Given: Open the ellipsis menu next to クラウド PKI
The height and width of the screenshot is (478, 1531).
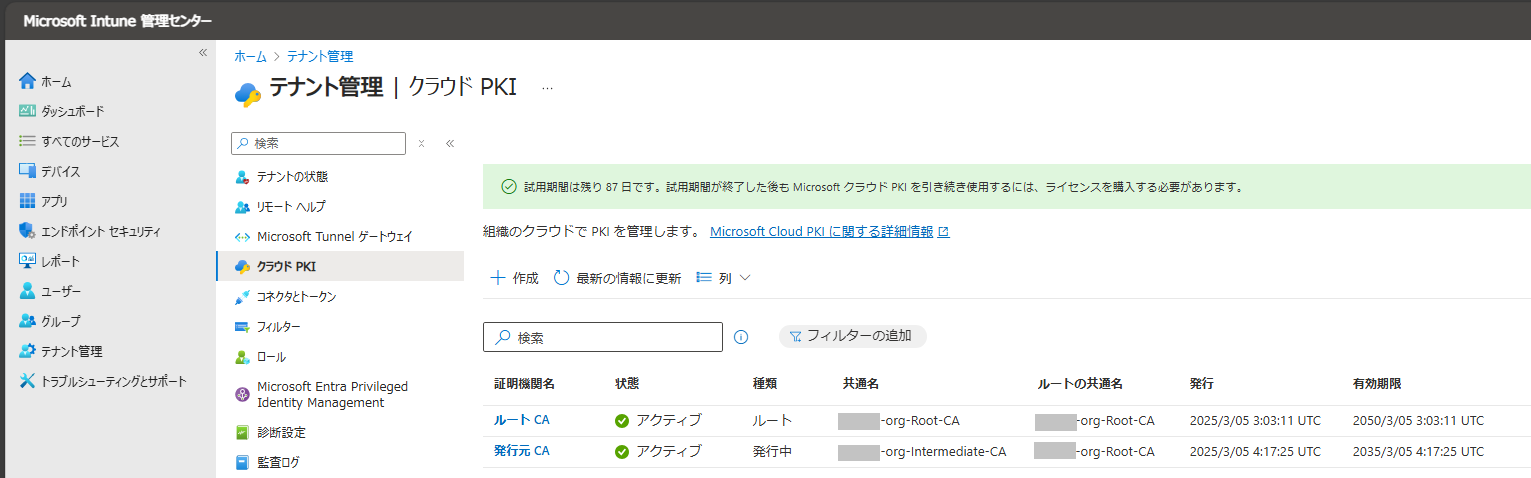Looking at the screenshot, I should click(547, 88).
